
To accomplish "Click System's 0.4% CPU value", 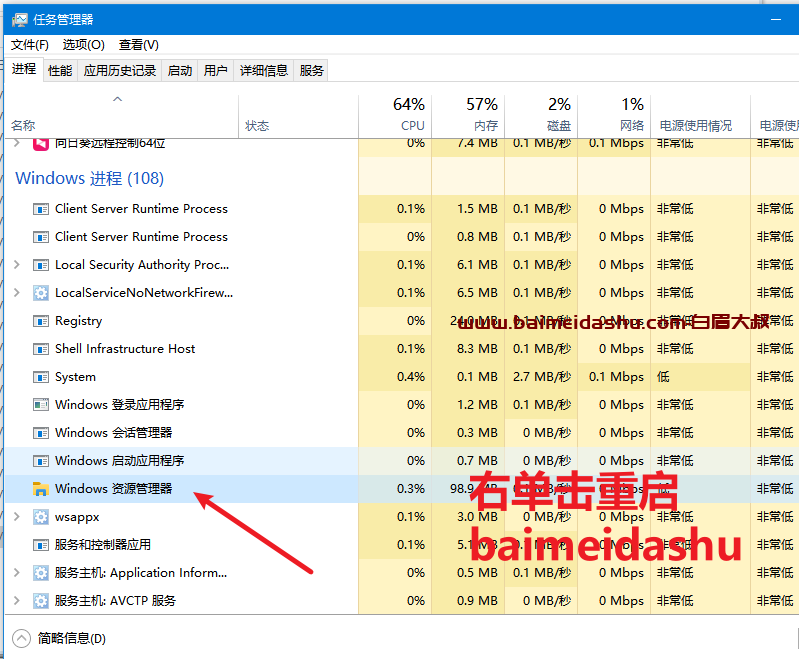I will pyautogui.click(x=411, y=377).
